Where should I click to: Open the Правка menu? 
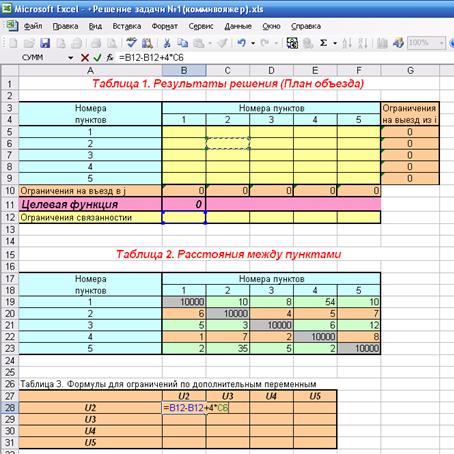coord(65,26)
